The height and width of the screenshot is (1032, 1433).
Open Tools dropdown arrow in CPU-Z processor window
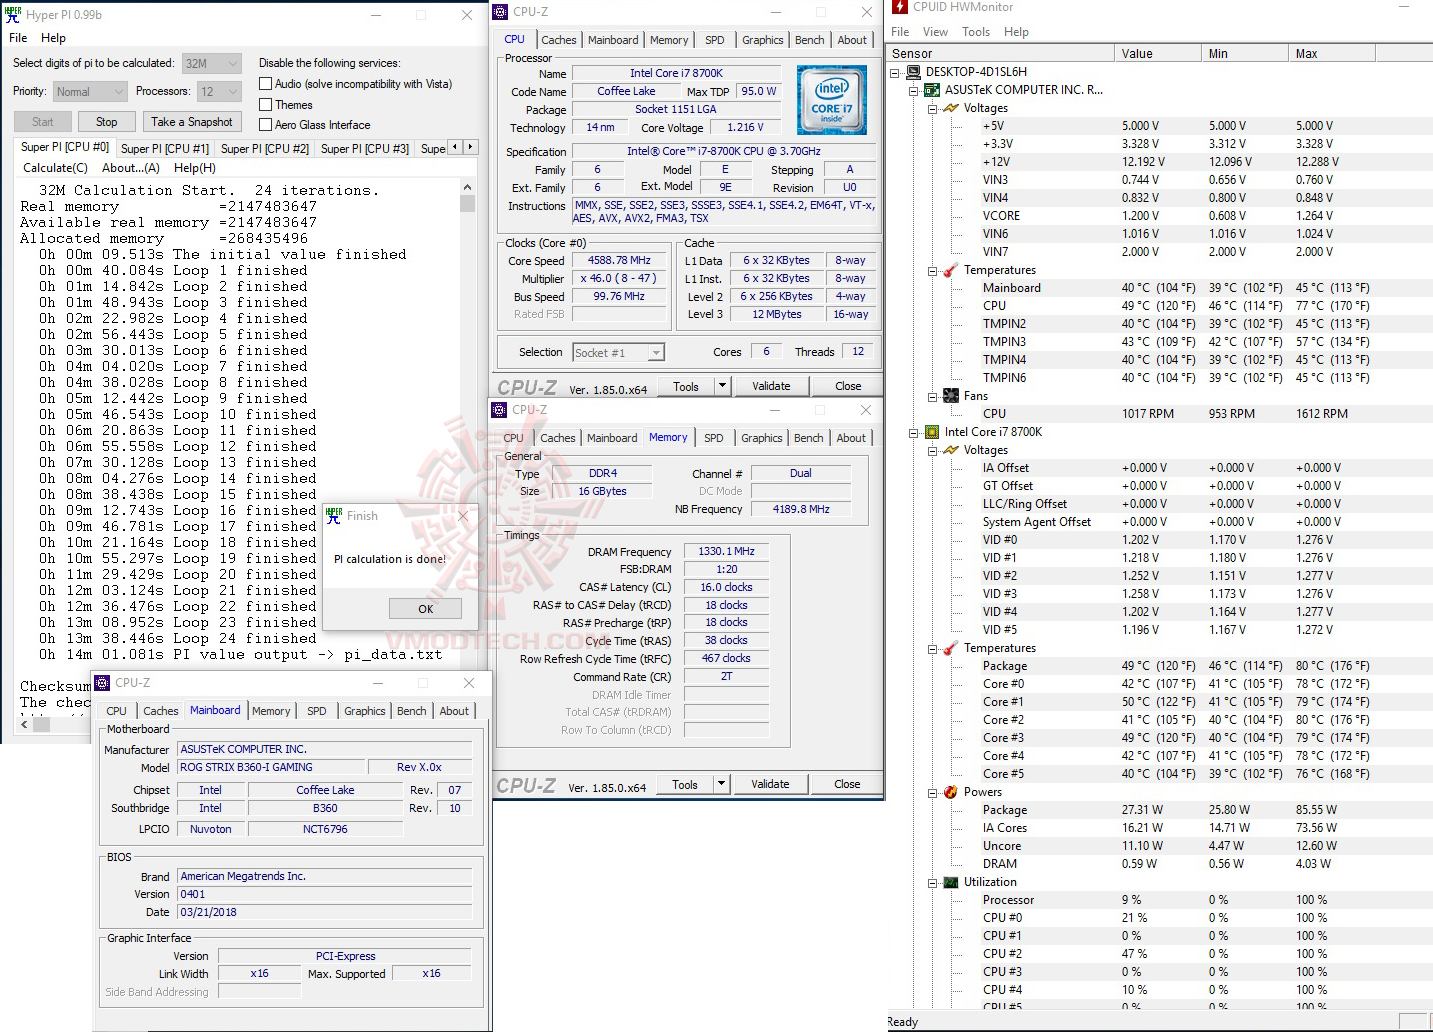tap(722, 386)
